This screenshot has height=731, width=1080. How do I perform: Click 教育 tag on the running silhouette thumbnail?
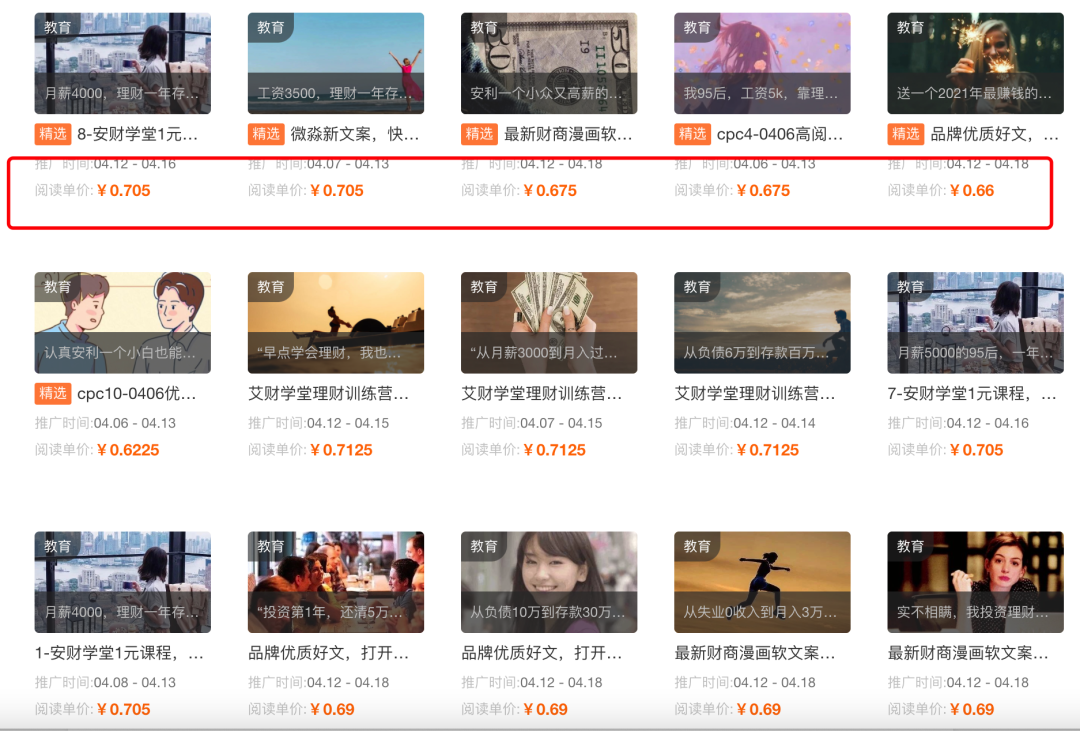click(697, 546)
